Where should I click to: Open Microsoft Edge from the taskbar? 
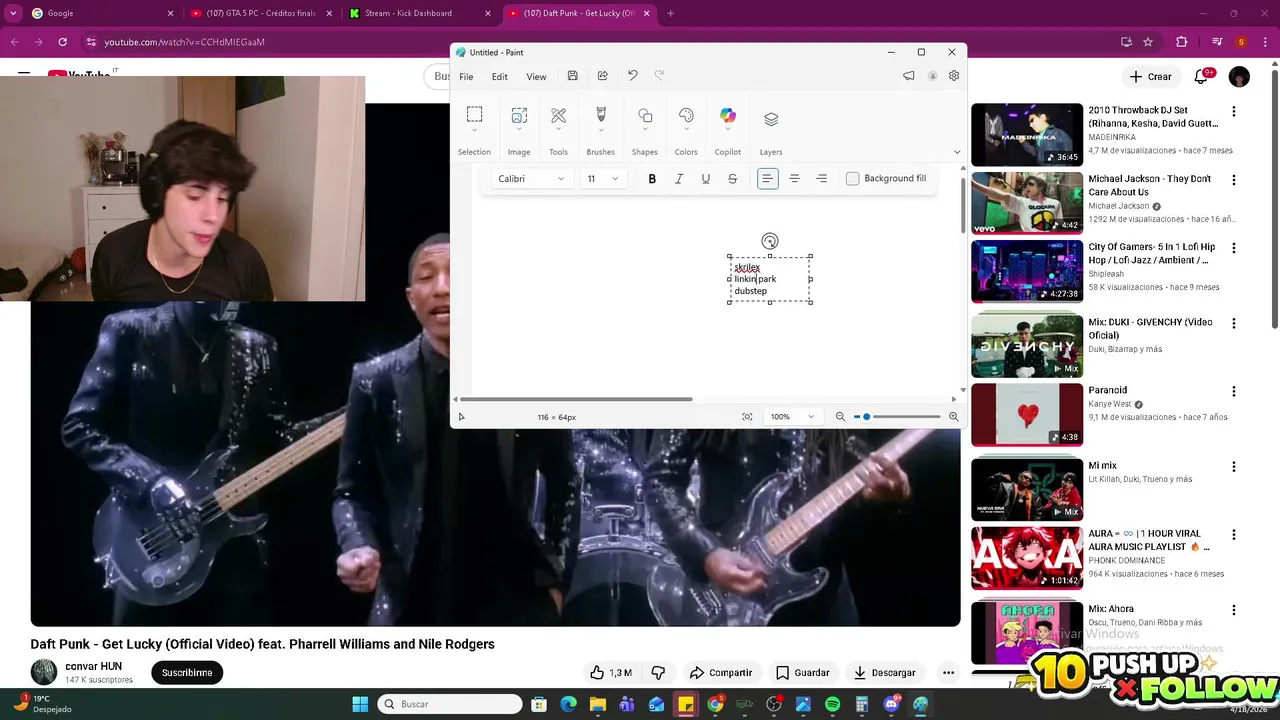568,704
